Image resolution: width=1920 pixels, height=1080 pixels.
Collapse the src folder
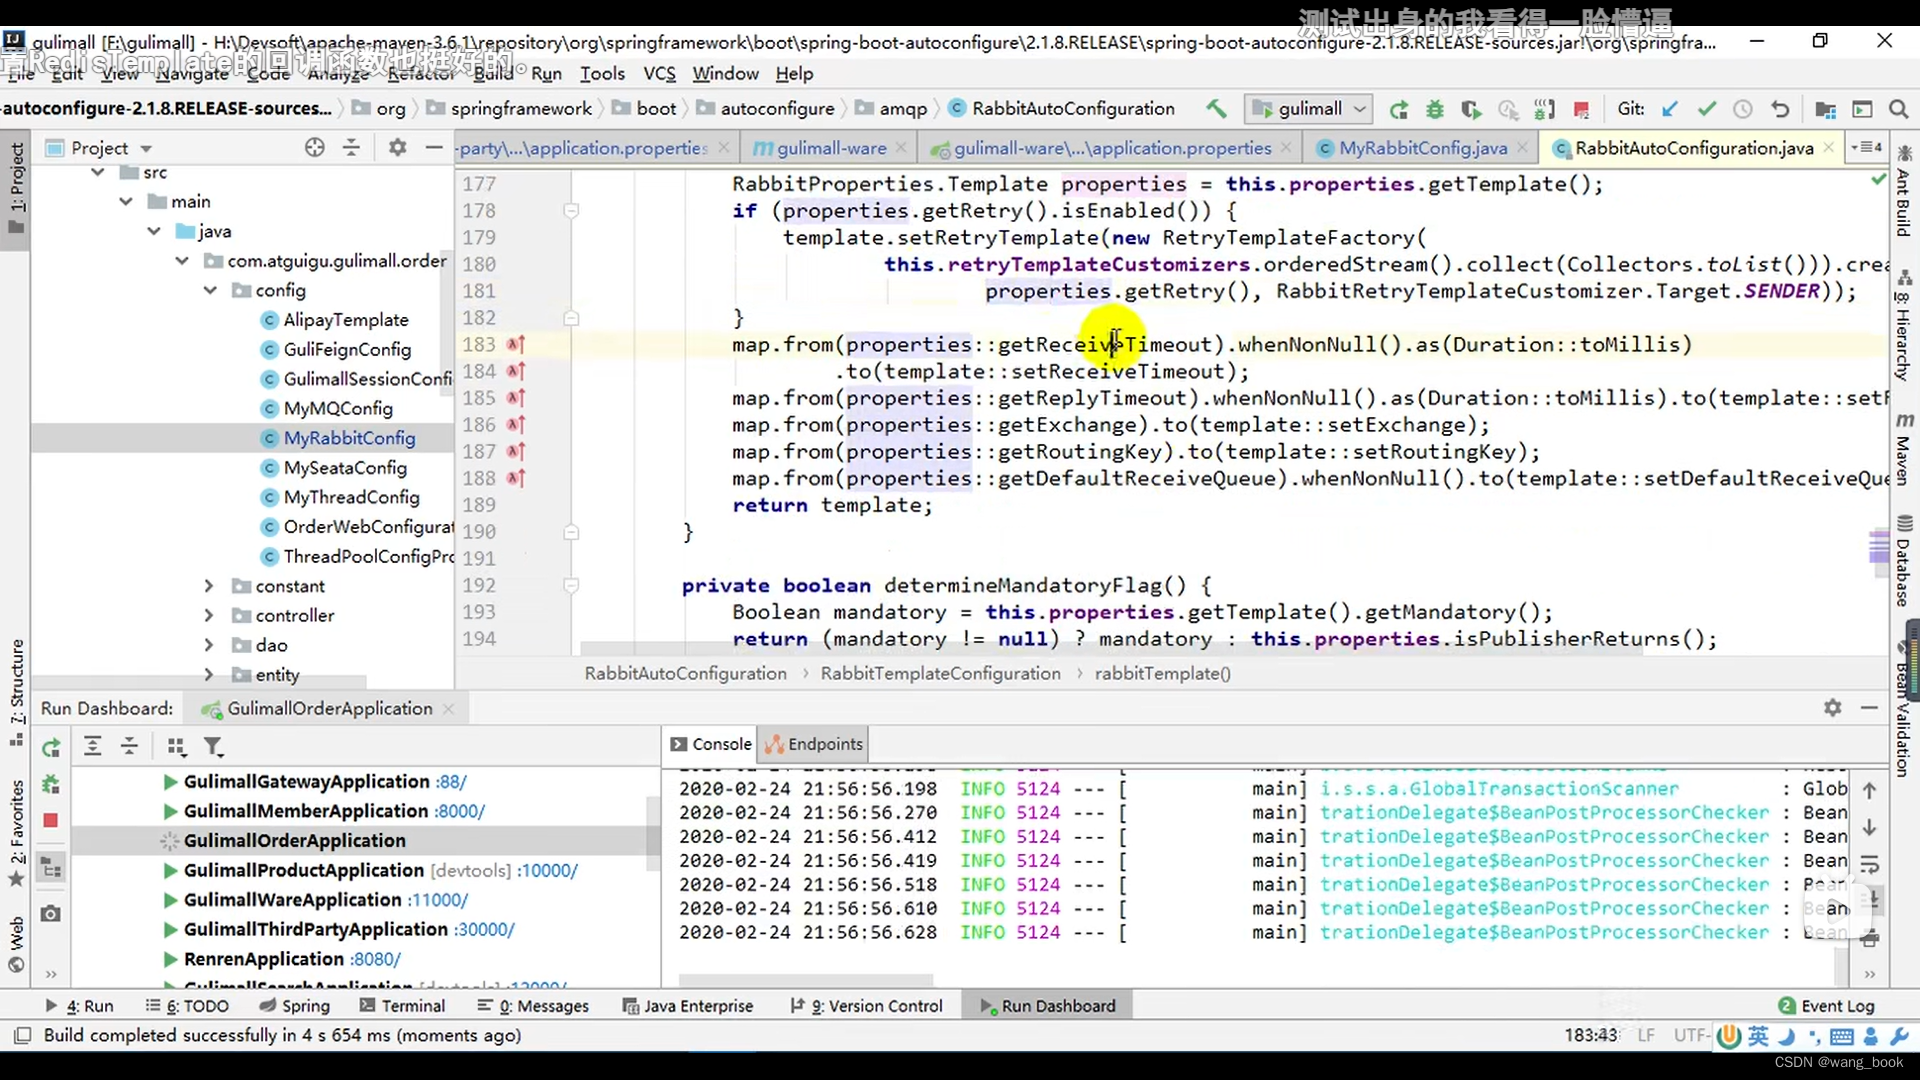(x=98, y=172)
